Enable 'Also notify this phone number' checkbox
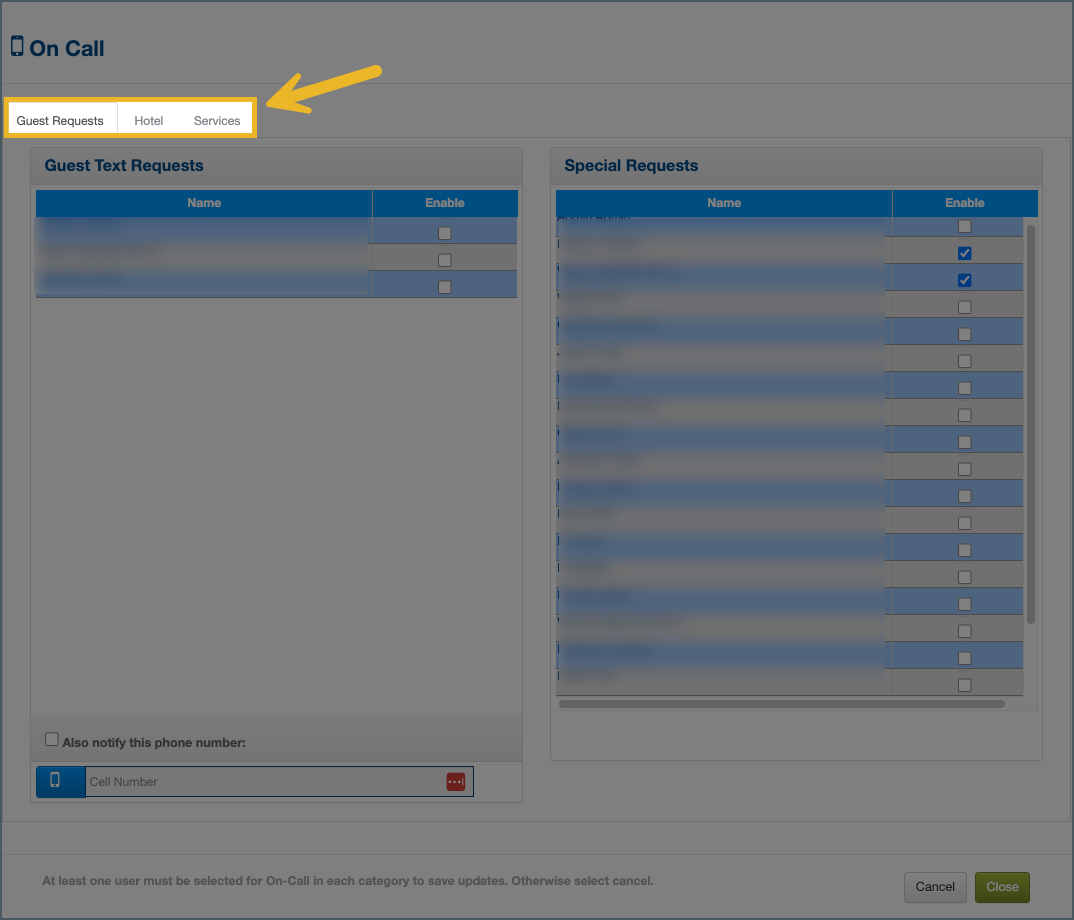Image resolution: width=1074 pixels, height=920 pixels. pos(52,740)
